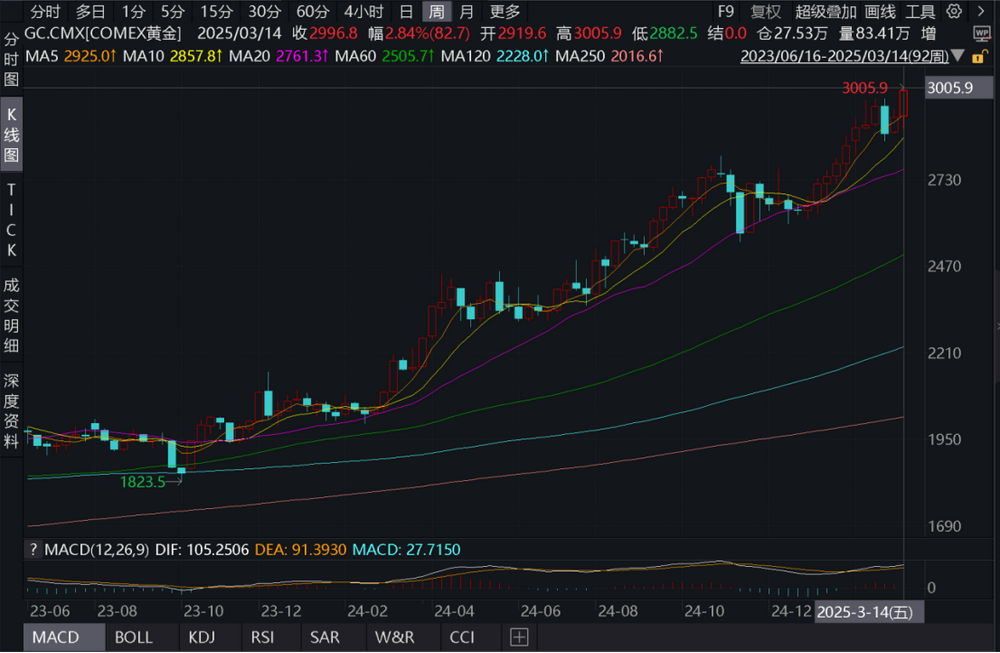The height and width of the screenshot is (653, 1000).
Task: Click the 复权 button
Action: [767, 12]
